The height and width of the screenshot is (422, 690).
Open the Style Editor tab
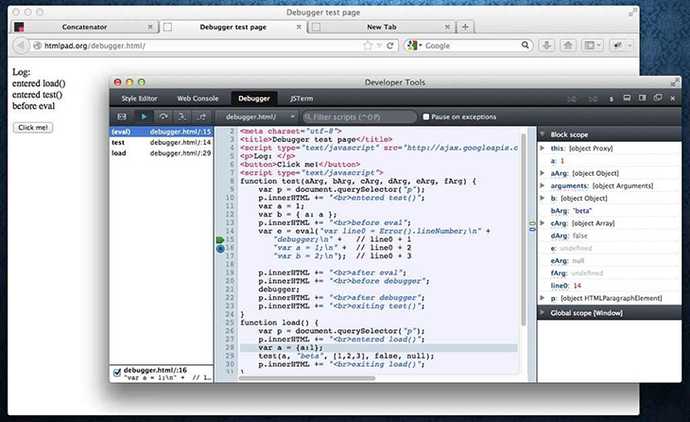pos(142,99)
